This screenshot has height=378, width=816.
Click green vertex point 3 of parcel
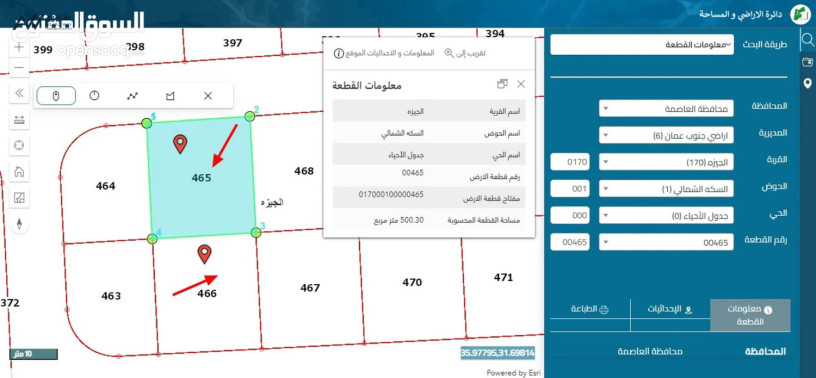pyautogui.click(x=256, y=232)
